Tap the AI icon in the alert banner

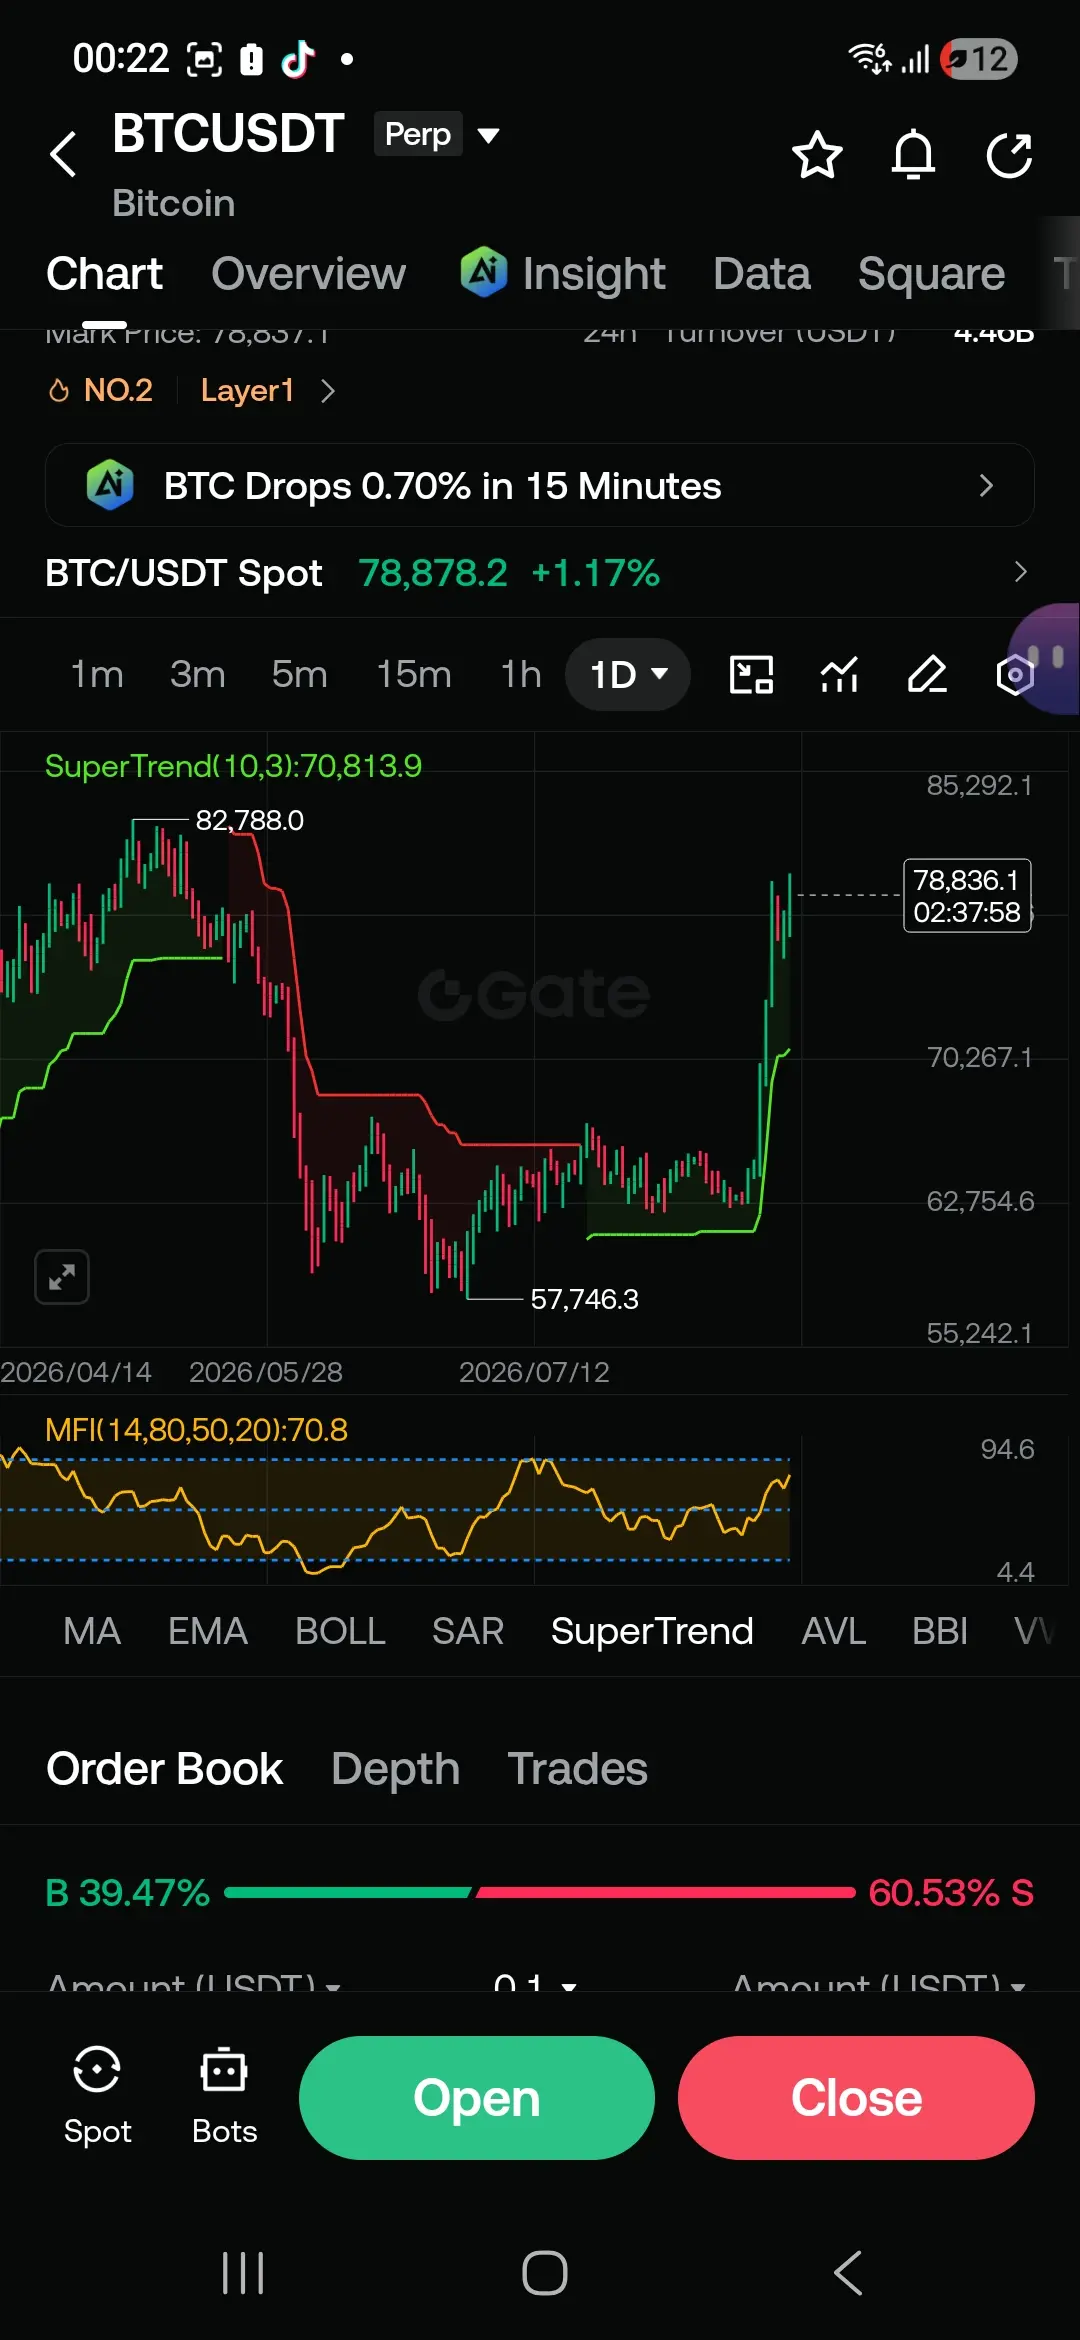click(110, 485)
